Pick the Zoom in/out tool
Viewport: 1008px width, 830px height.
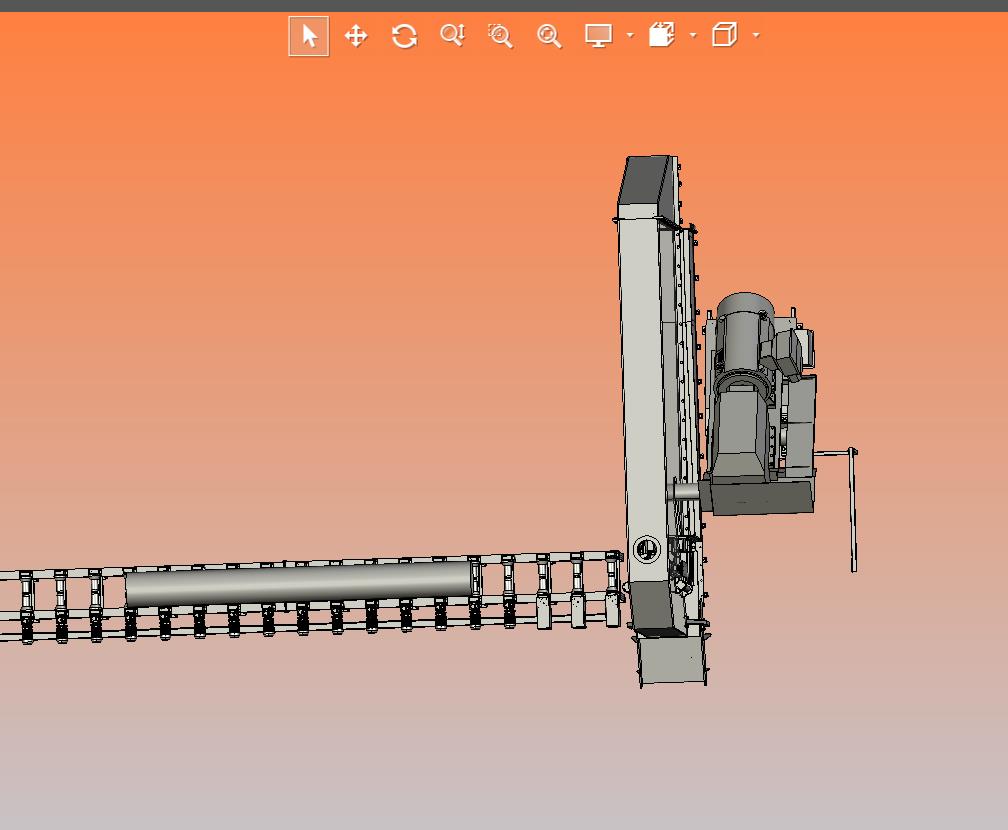click(453, 35)
